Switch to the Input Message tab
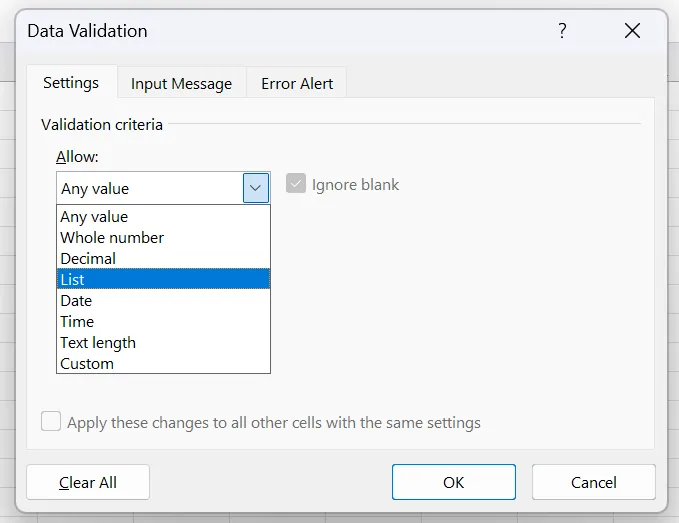679x523 pixels. 181,83
